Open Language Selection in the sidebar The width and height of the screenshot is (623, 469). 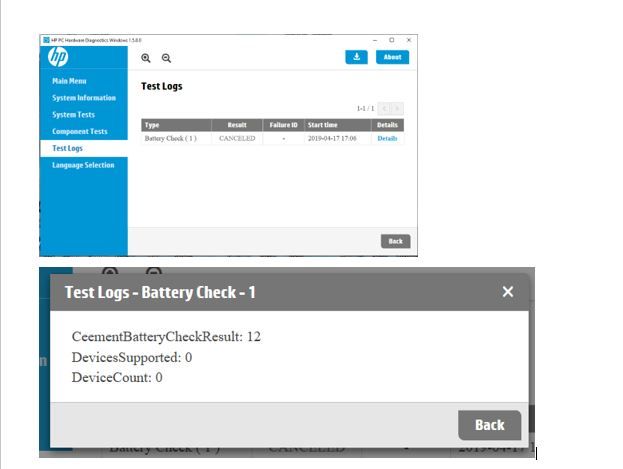(x=83, y=165)
